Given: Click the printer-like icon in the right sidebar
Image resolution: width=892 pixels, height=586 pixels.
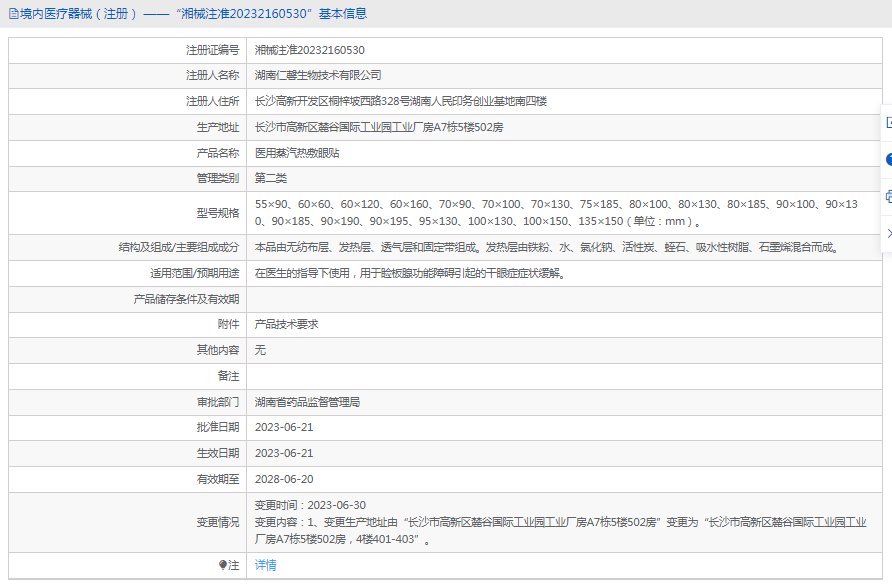Looking at the screenshot, I should click(888, 197).
